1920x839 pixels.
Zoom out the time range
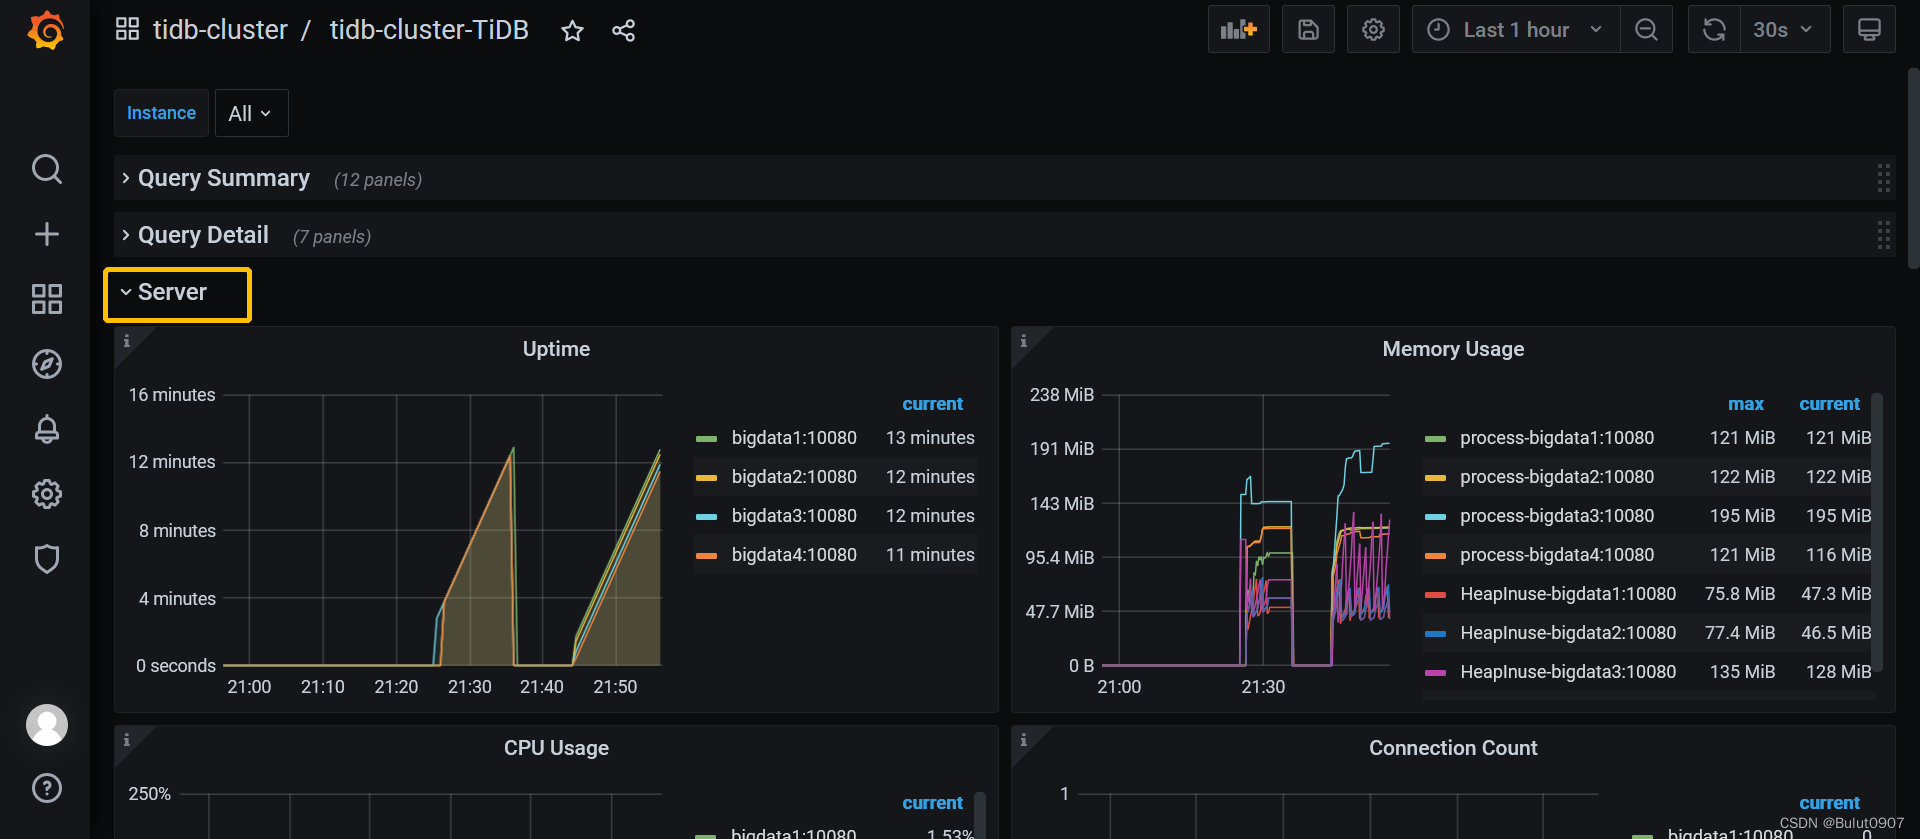click(1646, 30)
